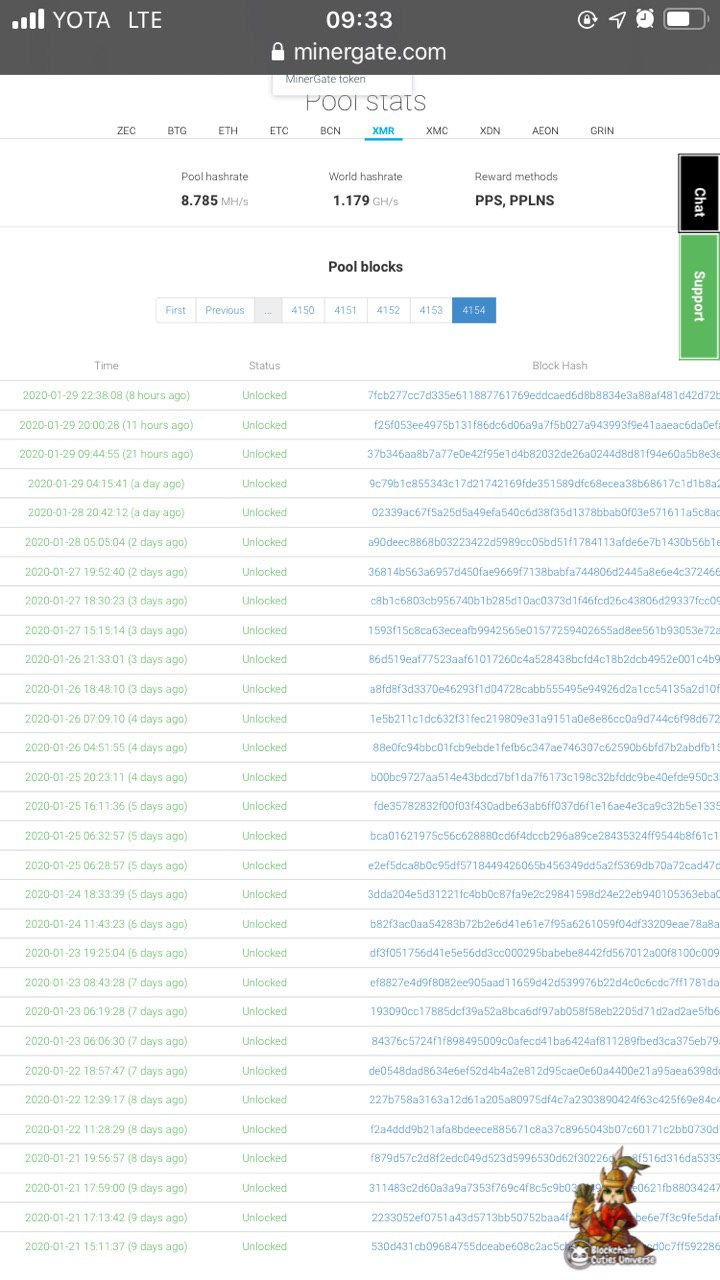The height and width of the screenshot is (1280, 720).
Task: Click the Pool hashrate 8.785 MH/s value
Action: point(214,201)
